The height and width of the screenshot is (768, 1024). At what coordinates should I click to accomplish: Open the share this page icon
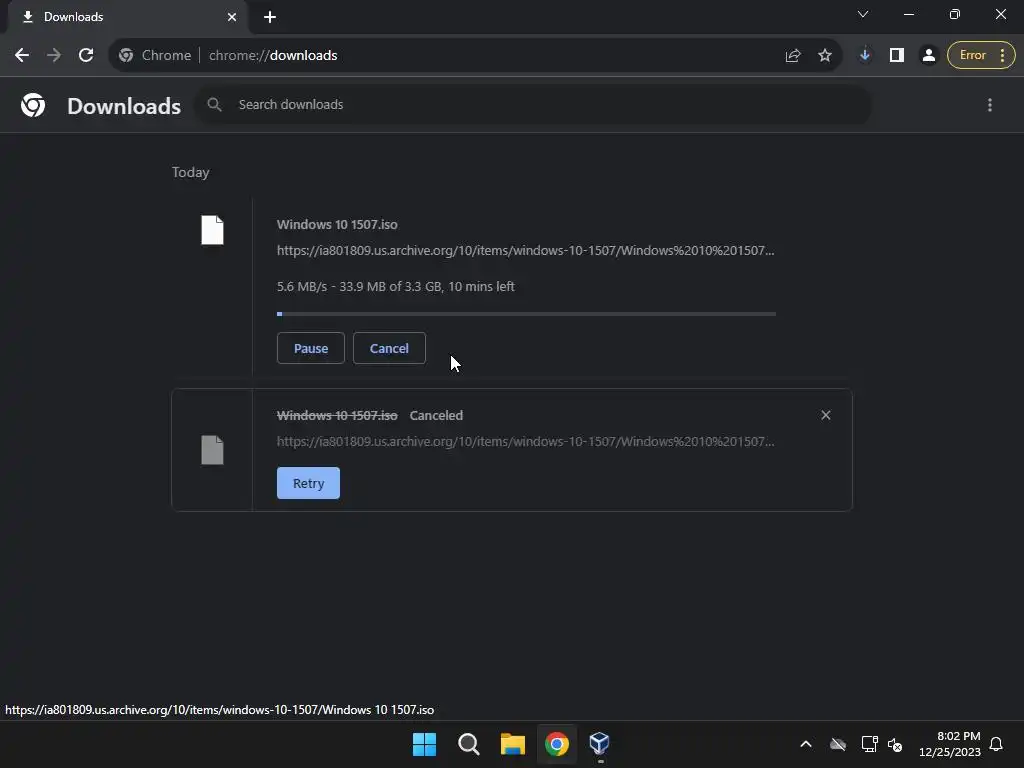[x=793, y=56]
